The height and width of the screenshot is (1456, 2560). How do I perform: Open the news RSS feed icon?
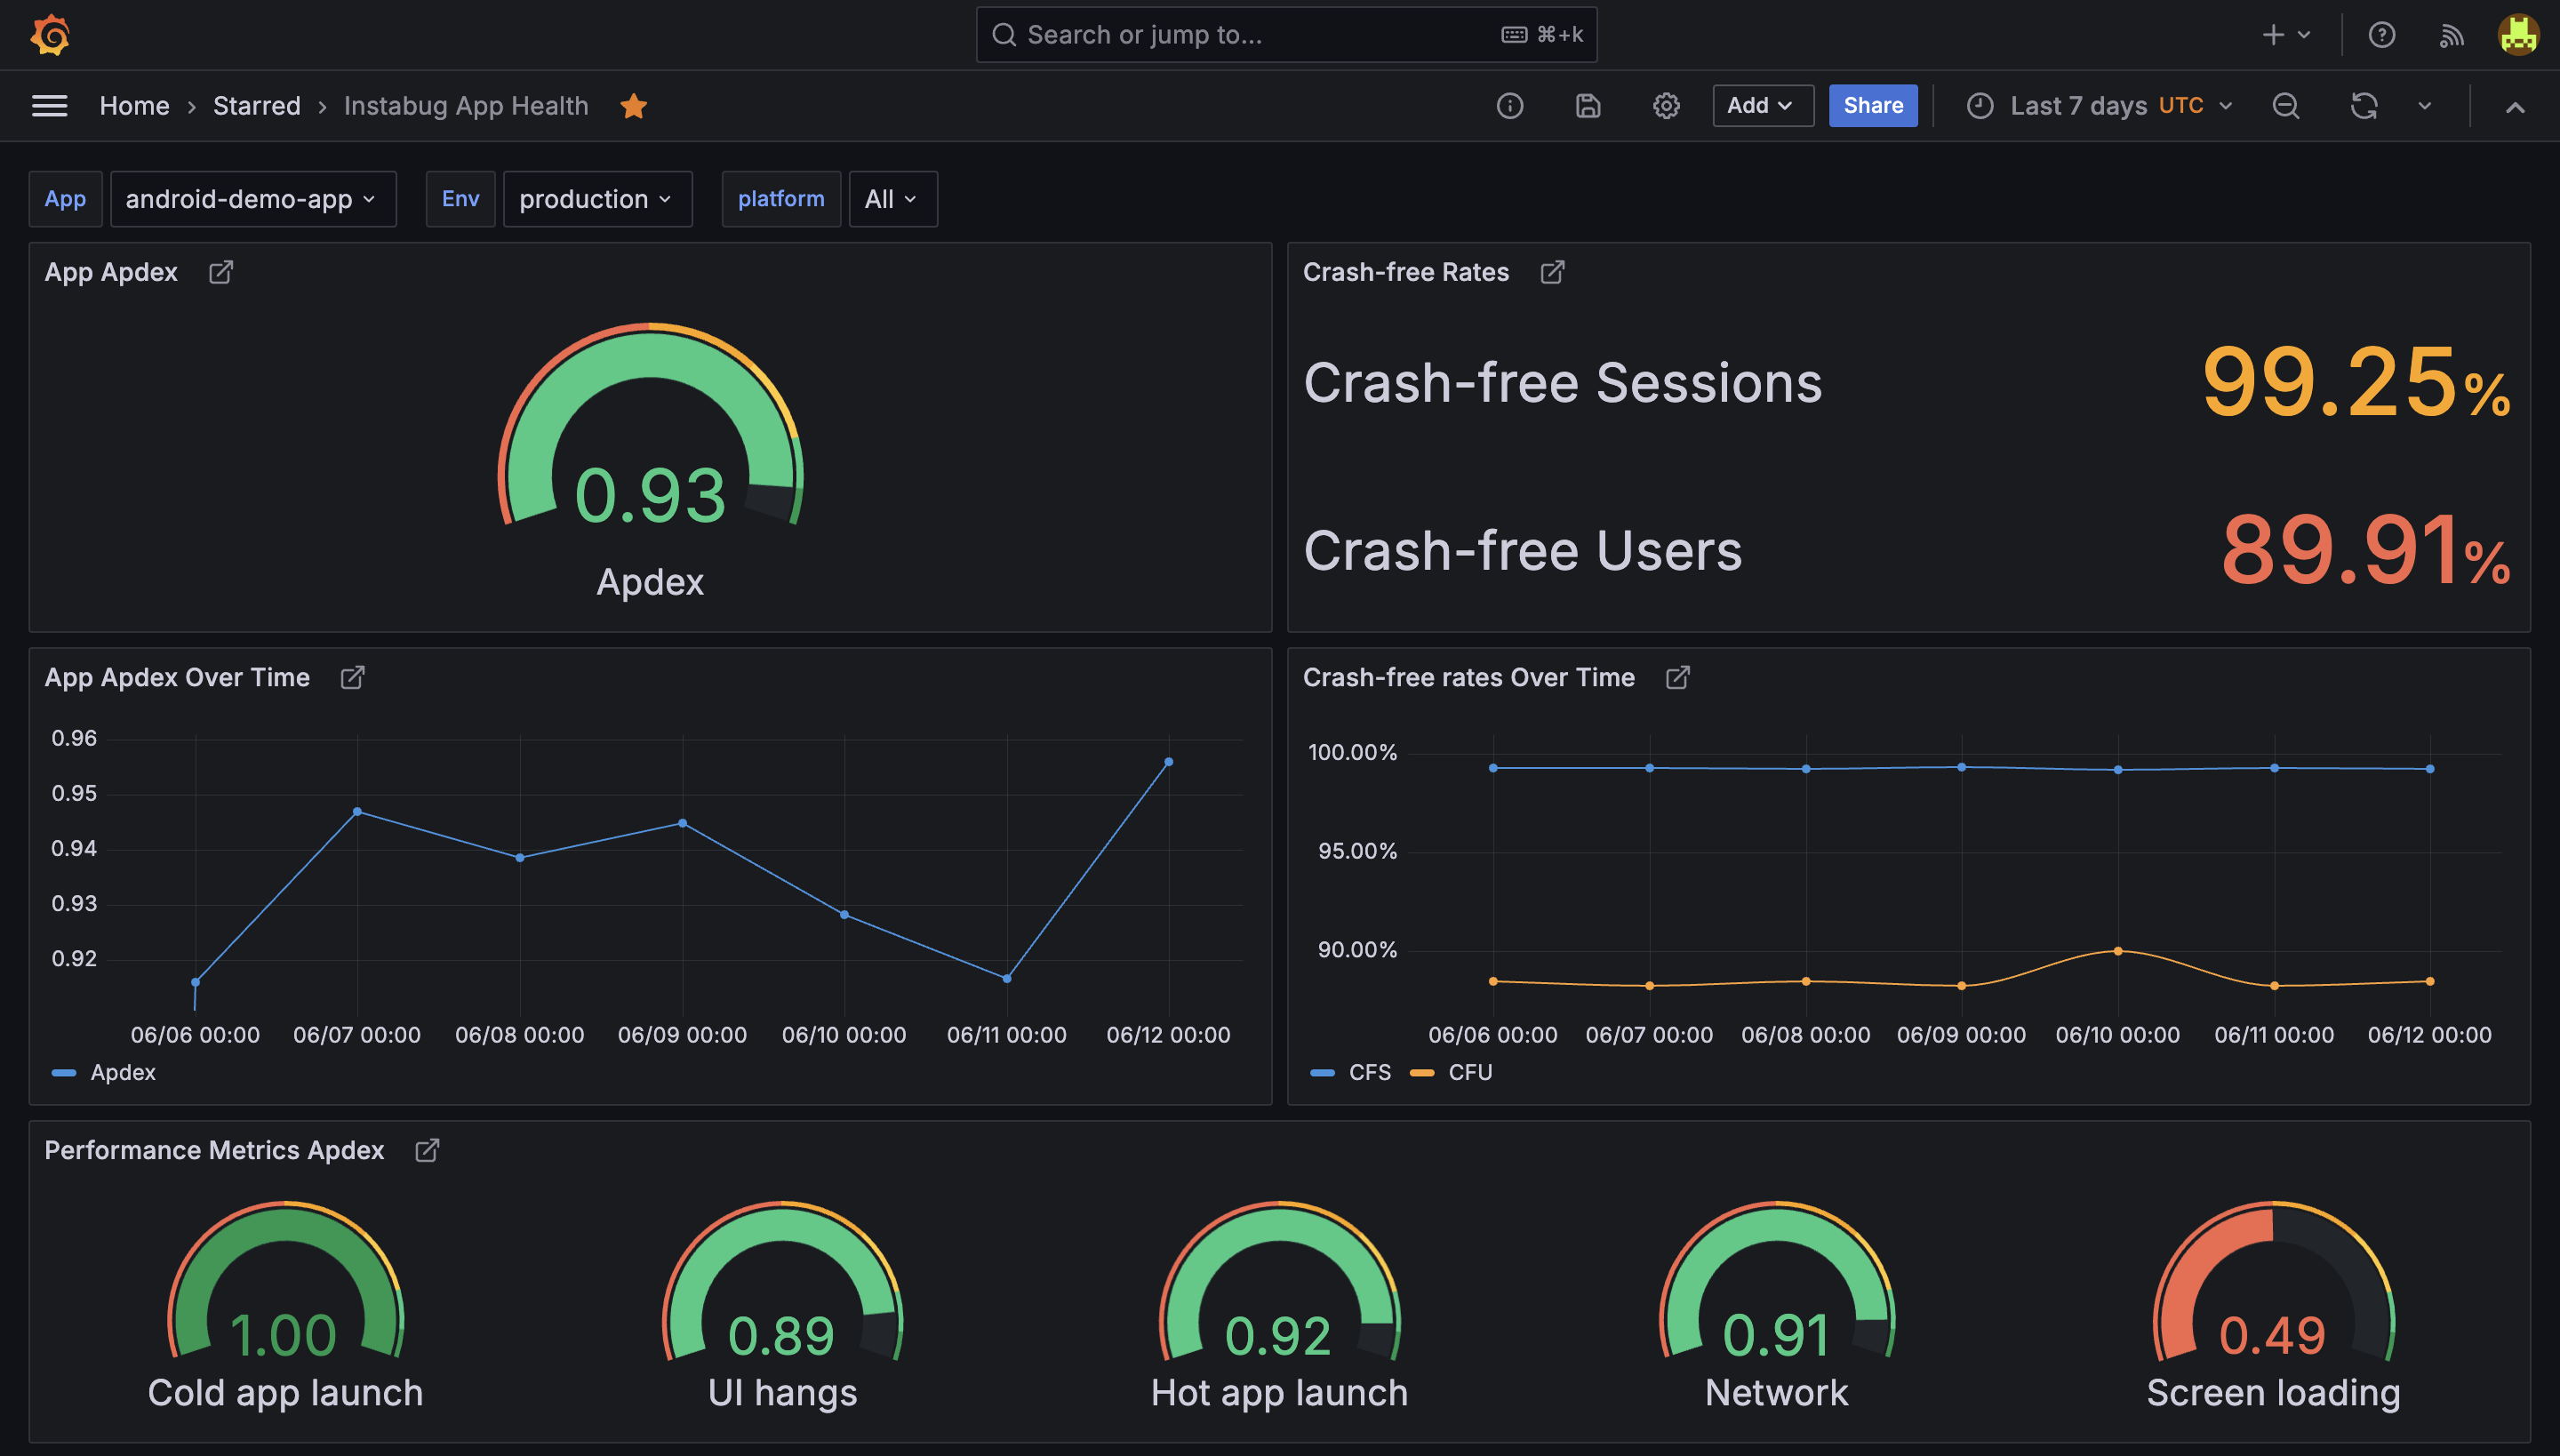[2451, 35]
